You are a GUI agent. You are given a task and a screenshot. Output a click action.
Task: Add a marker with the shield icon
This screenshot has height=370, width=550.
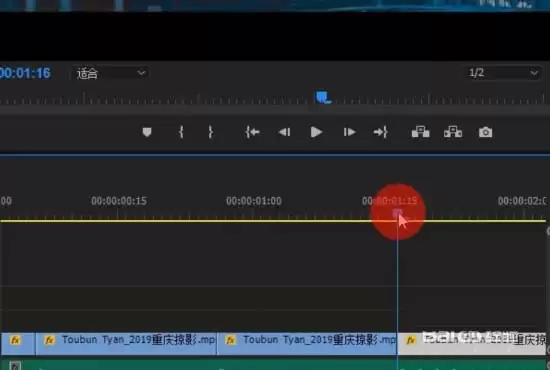click(147, 132)
